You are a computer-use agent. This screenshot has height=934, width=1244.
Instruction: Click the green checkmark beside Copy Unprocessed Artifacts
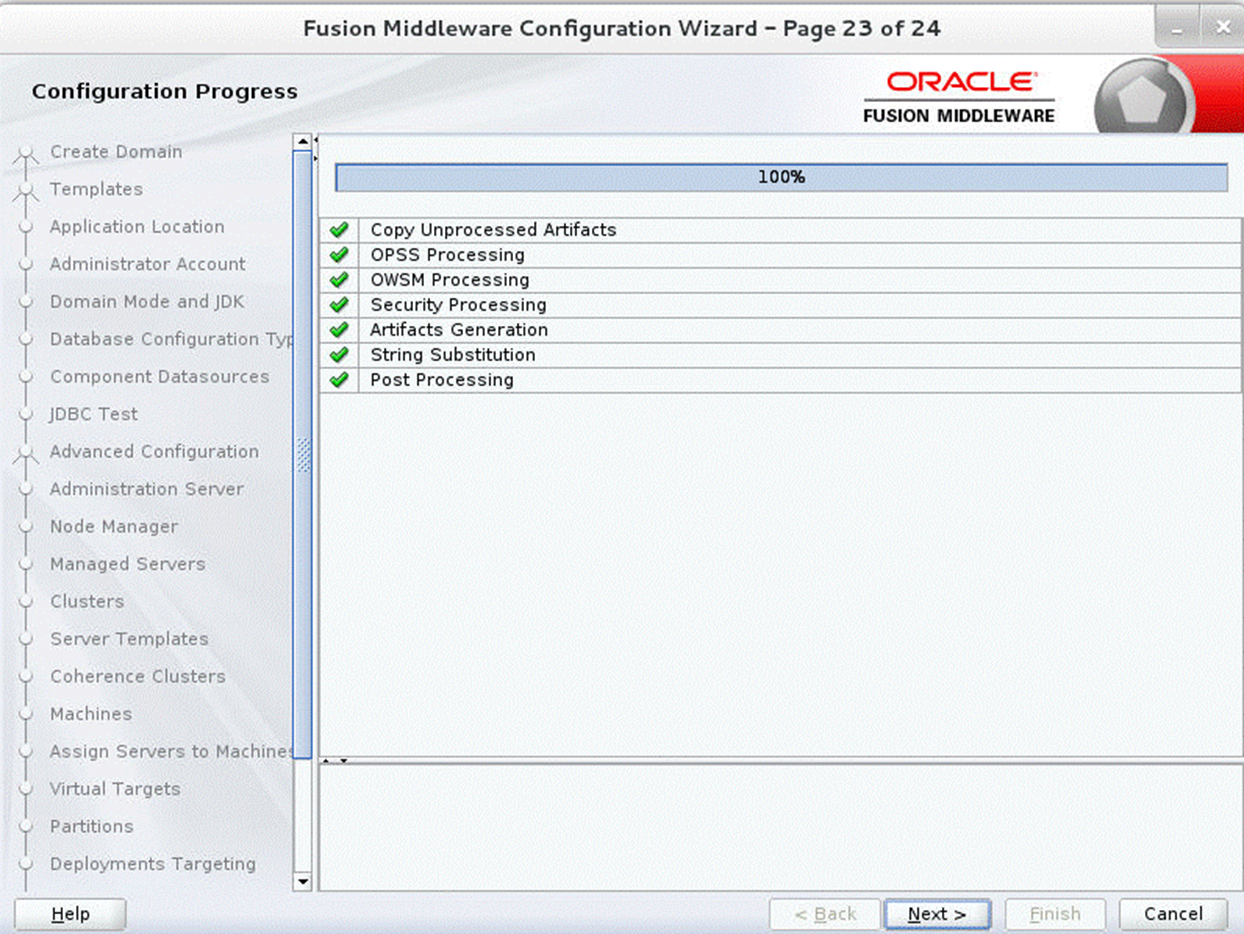pyautogui.click(x=339, y=229)
